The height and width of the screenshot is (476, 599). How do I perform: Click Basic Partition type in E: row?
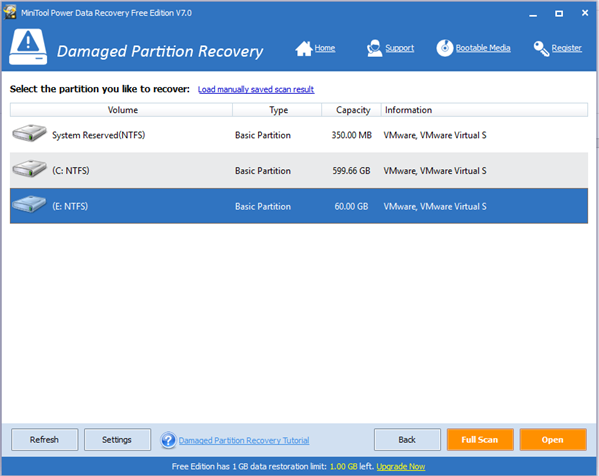pyautogui.click(x=263, y=206)
